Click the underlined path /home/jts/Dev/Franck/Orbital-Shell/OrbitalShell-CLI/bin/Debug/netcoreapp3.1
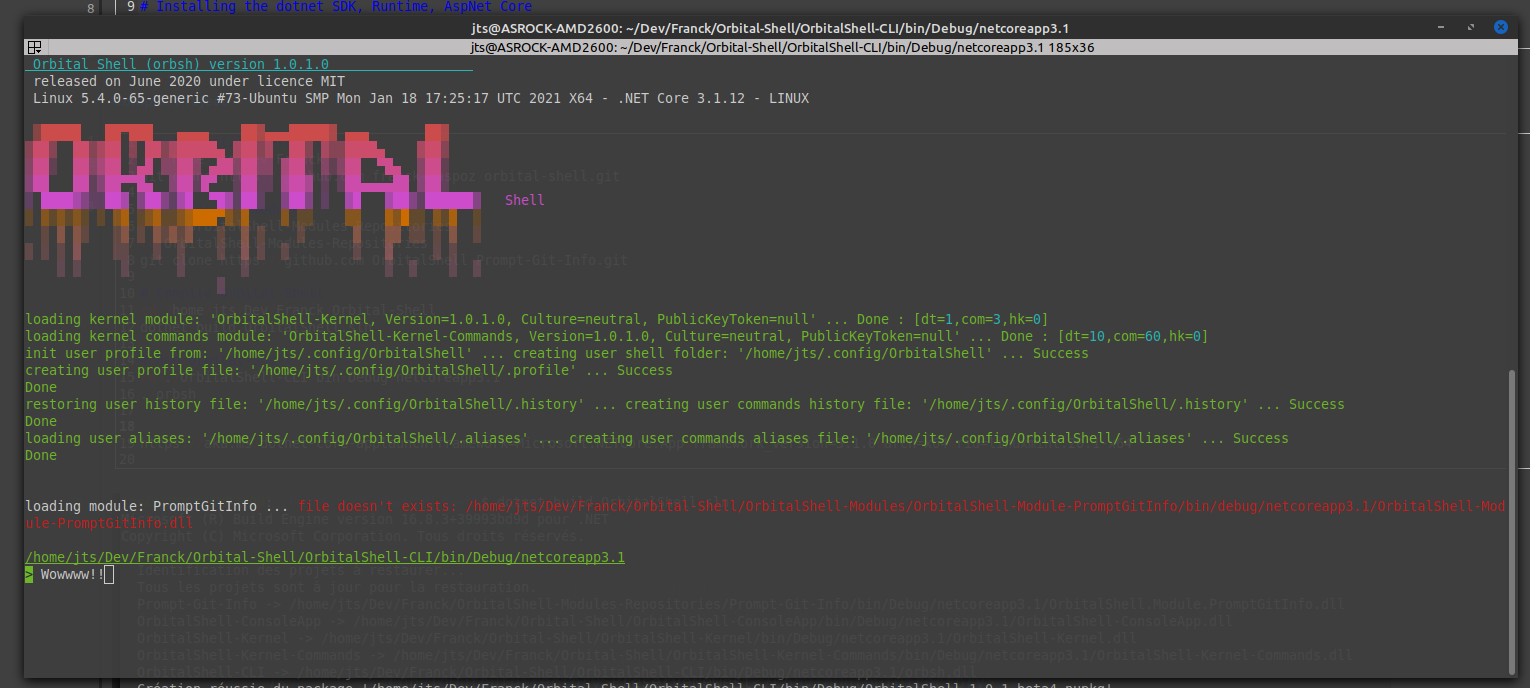This screenshot has width=1530, height=688. (x=325, y=557)
